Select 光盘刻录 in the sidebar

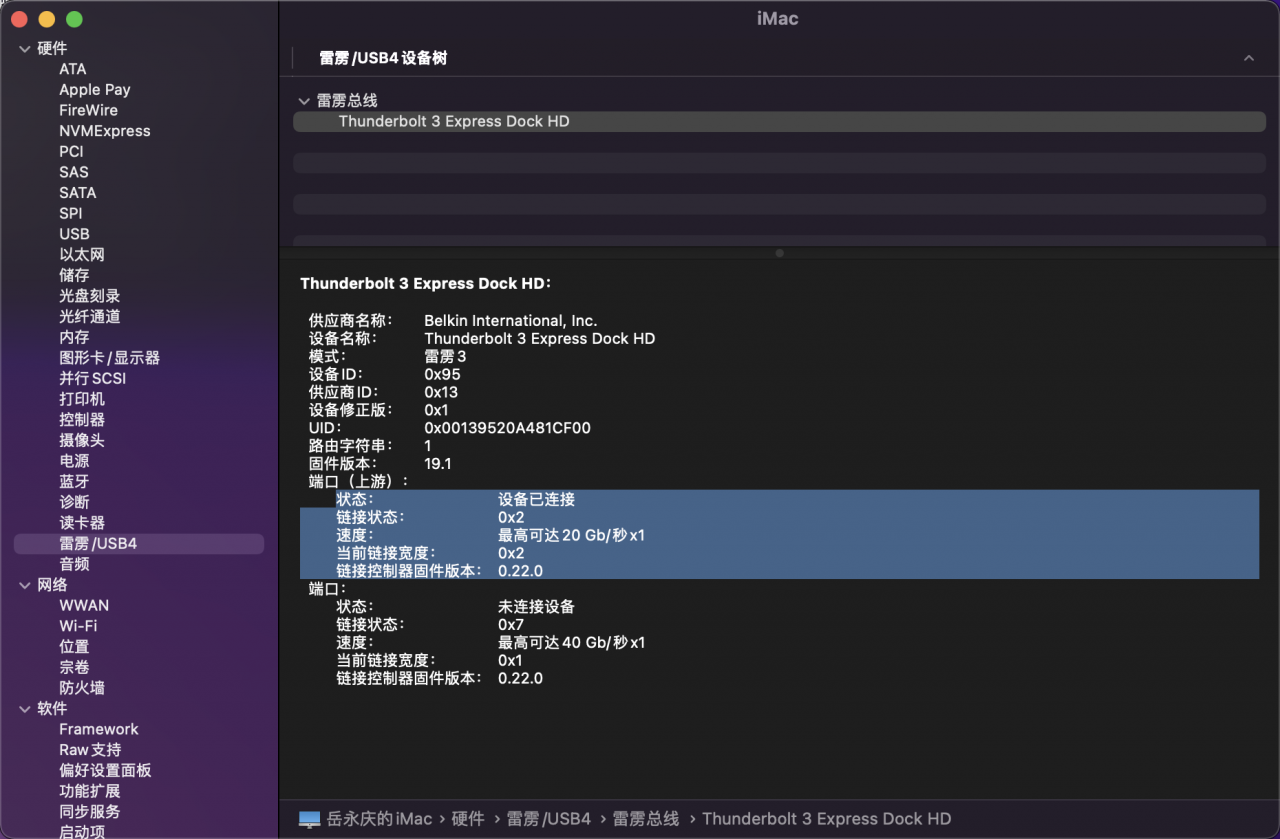click(x=90, y=296)
